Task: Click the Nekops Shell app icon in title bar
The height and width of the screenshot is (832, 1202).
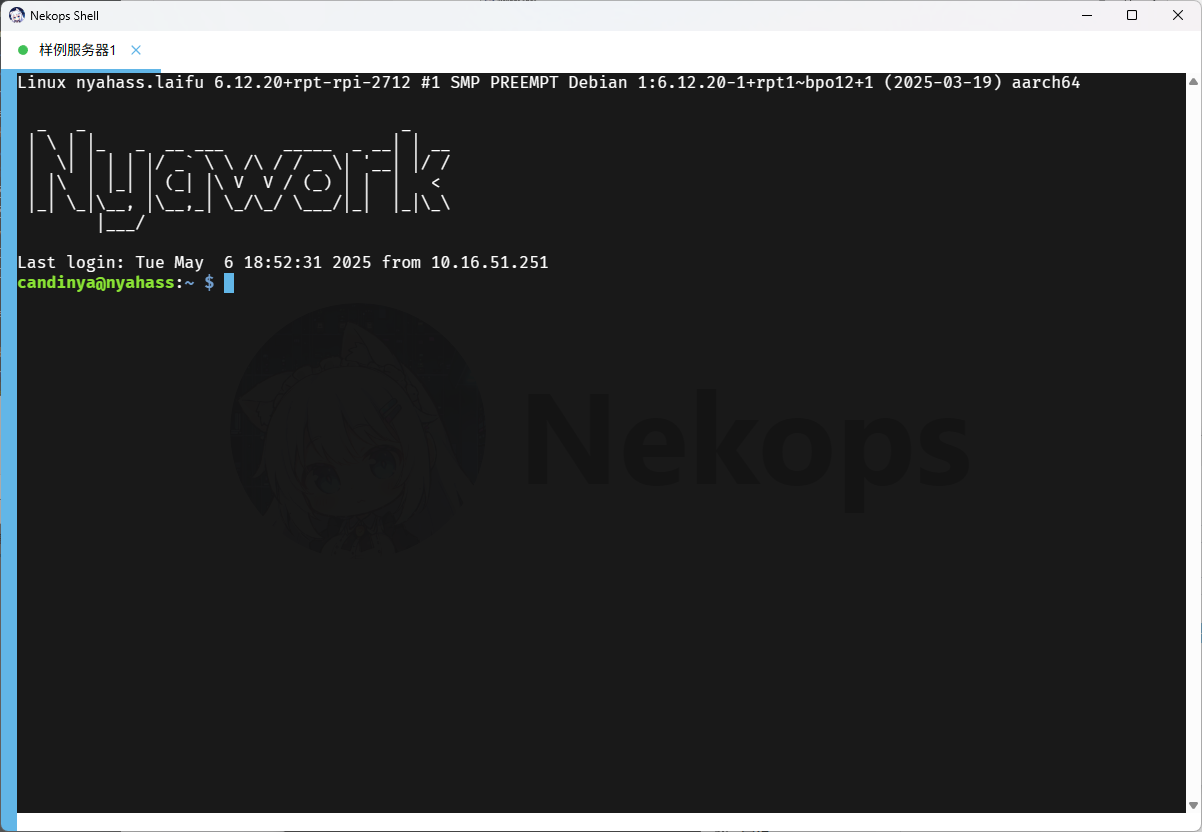Action: (x=17, y=15)
